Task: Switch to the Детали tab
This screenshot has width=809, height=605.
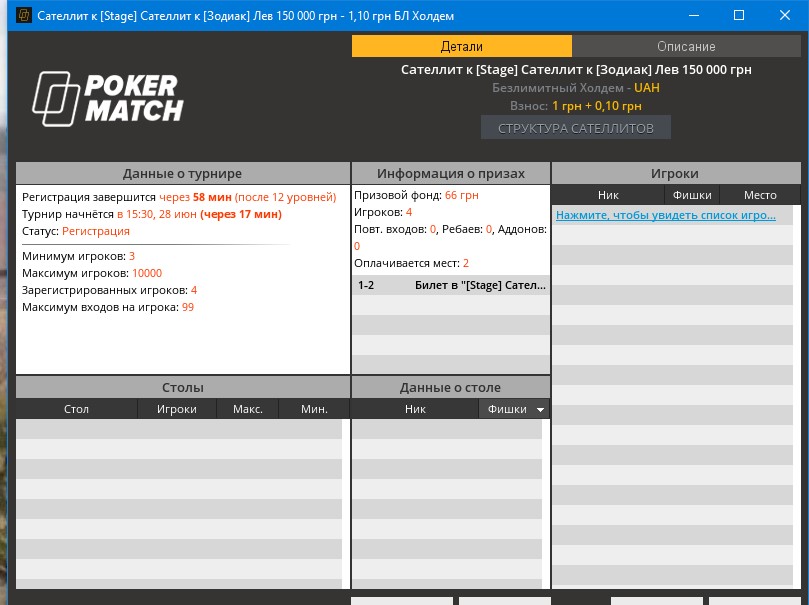Action: pos(462,46)
